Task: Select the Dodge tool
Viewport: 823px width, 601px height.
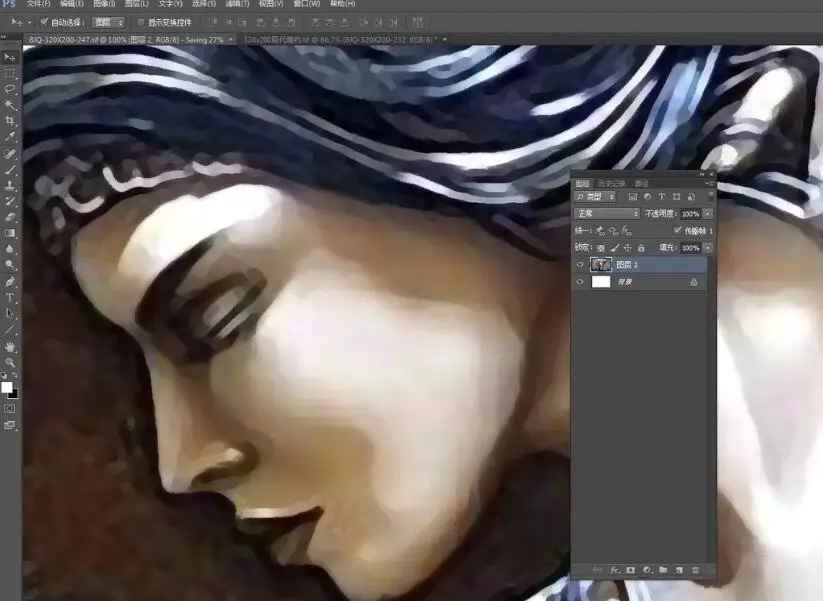Action: 10,265
